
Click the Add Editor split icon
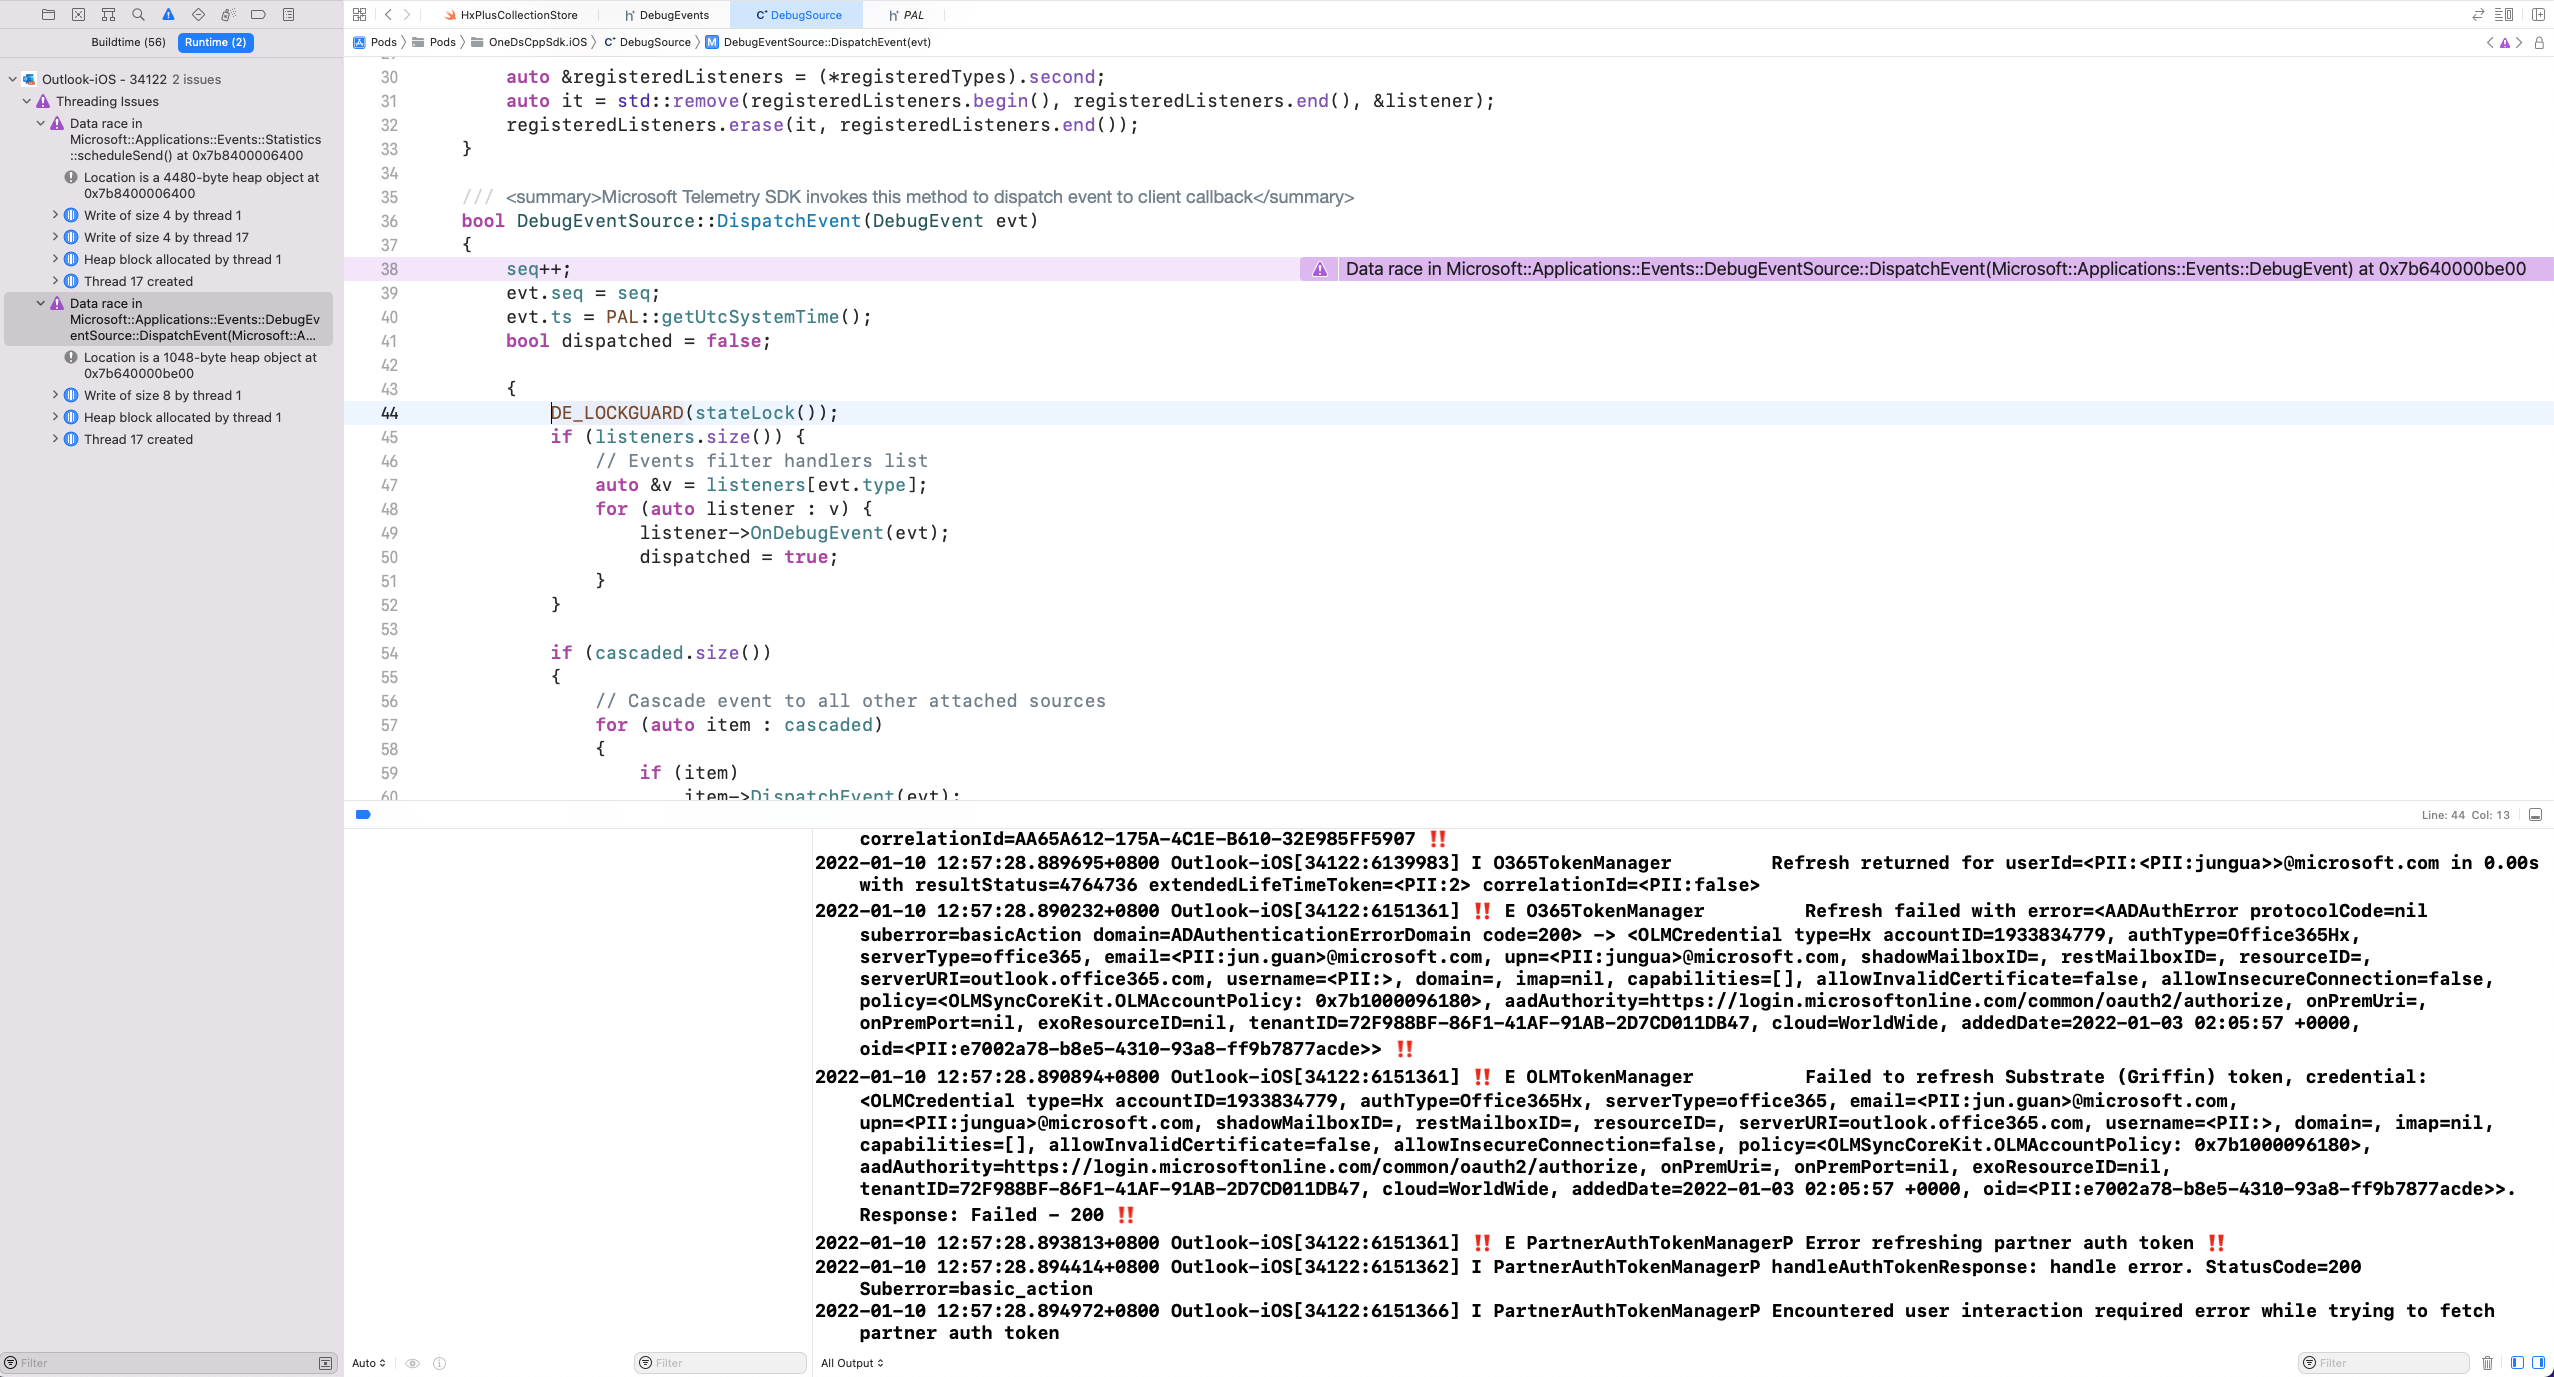coord(2538,14)
